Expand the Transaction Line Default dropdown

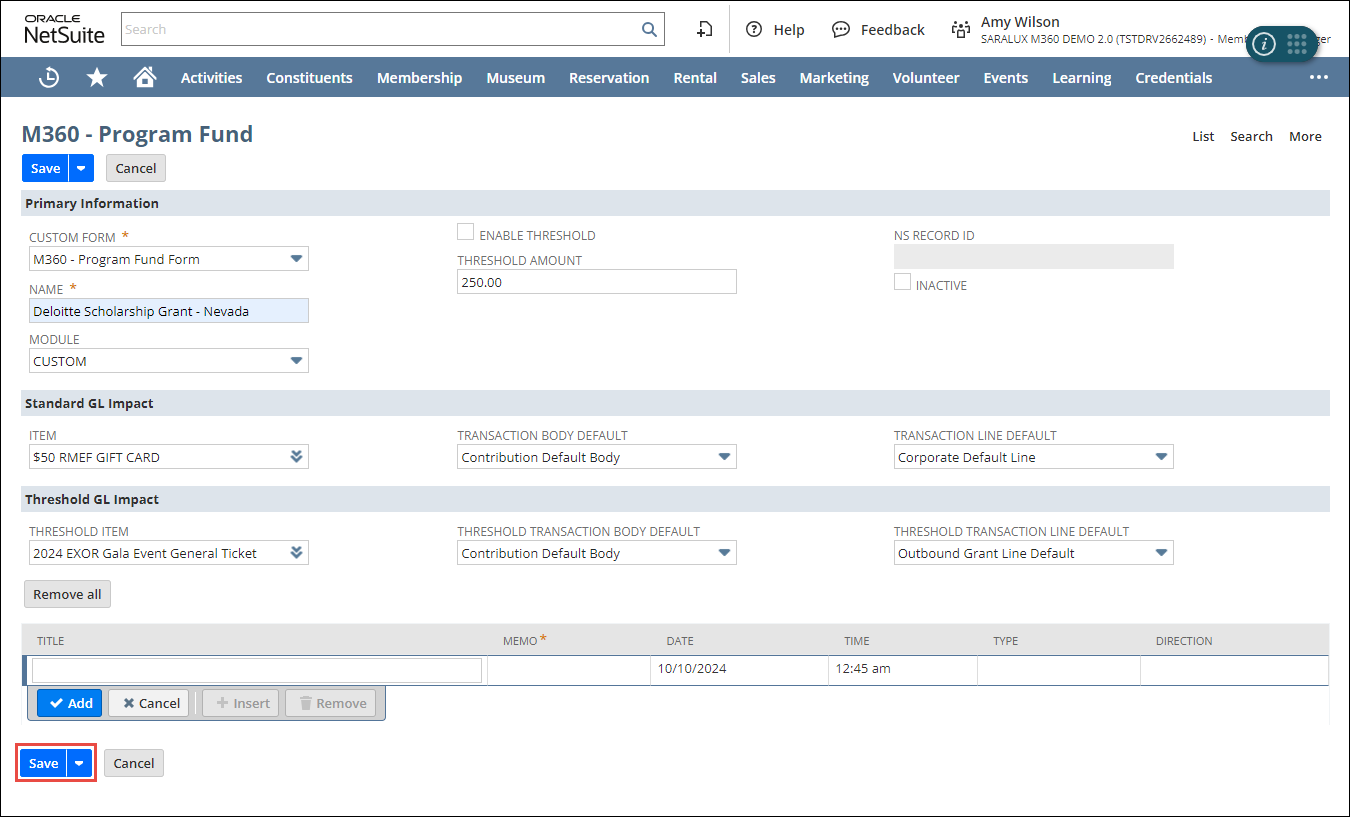[1161, 457]
